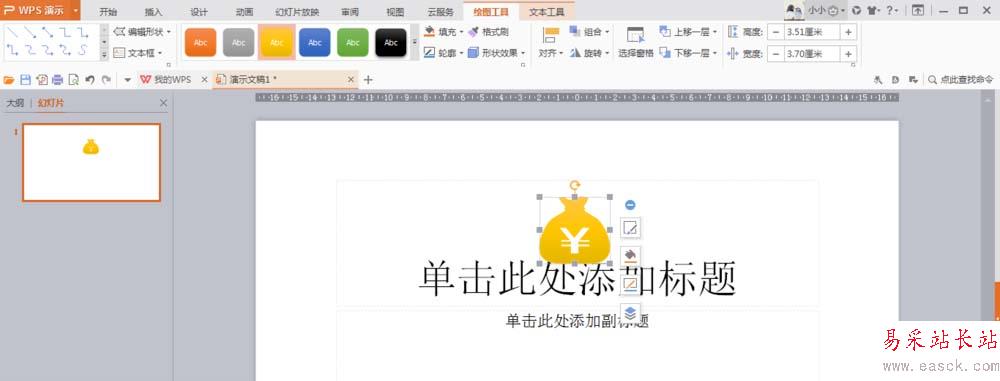Select the gray Abc shape style
Screen dimensions: 1000x381
click(239, 43)
